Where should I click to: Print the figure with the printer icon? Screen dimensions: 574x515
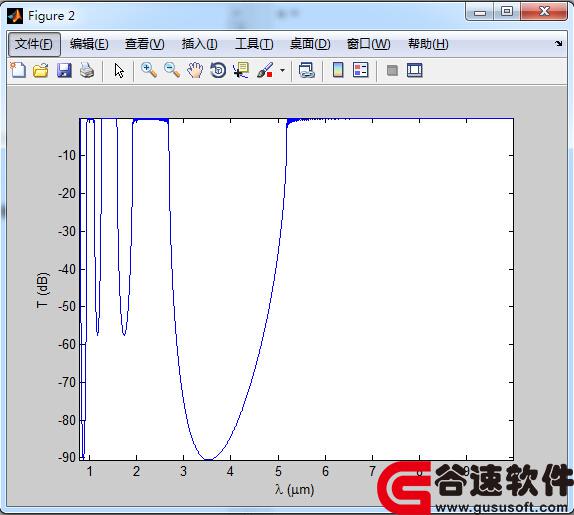click(x=87, y=70)
